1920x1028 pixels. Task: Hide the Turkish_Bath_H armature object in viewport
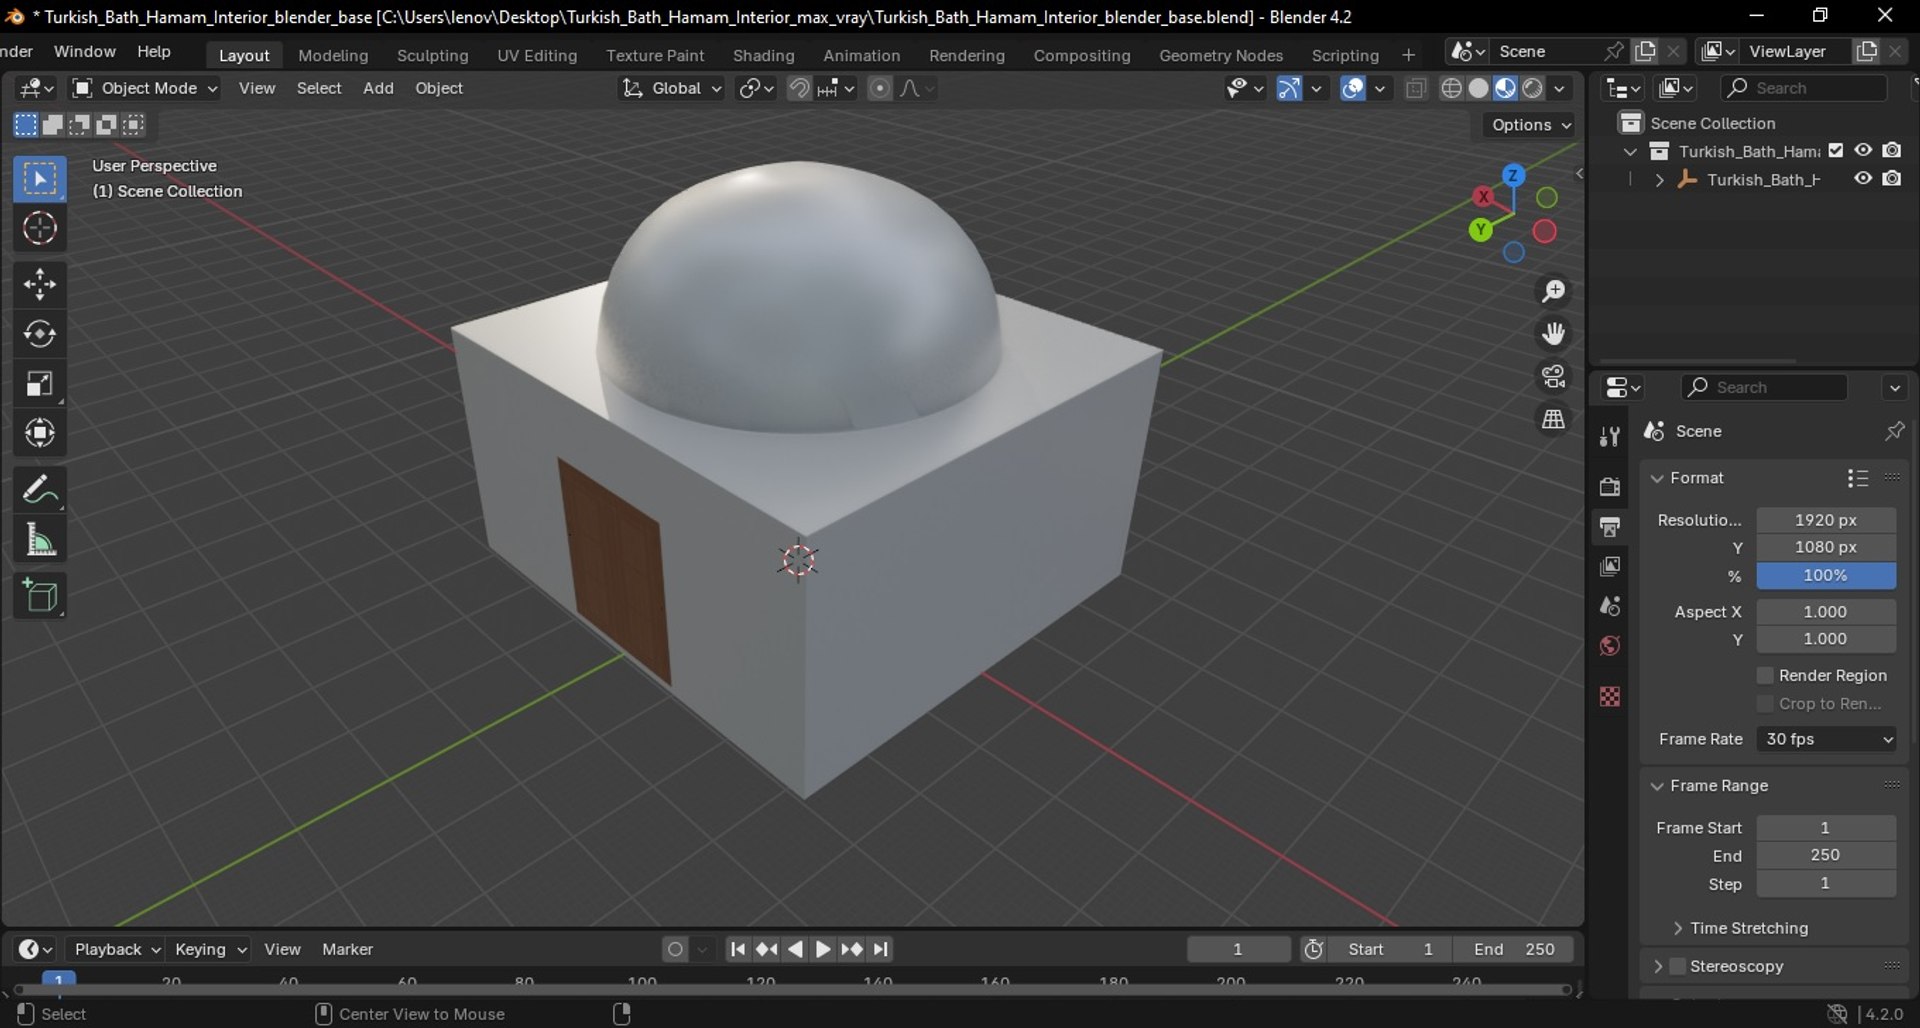pos(1863,179)
